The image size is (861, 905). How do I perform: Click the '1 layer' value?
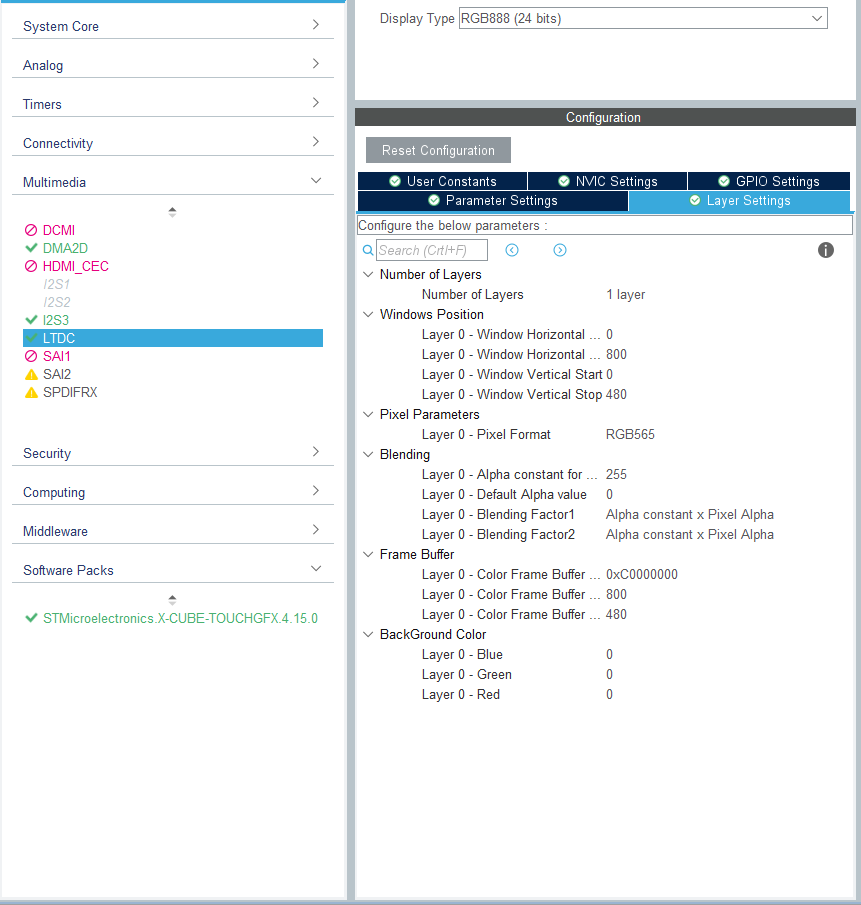[x=626, y=294]
